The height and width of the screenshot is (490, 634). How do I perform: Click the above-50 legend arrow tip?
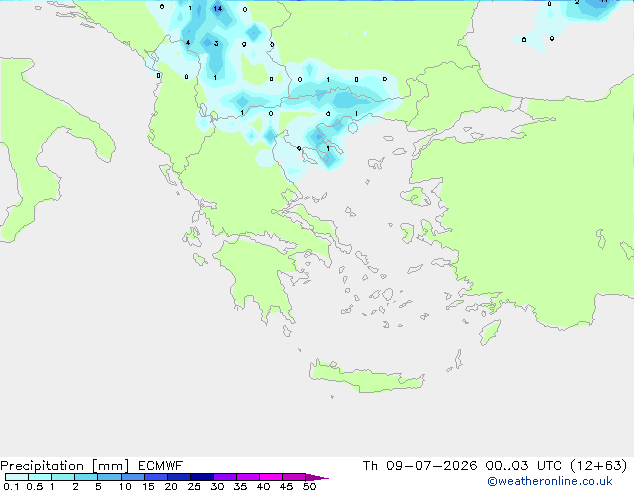click(317, 477)
